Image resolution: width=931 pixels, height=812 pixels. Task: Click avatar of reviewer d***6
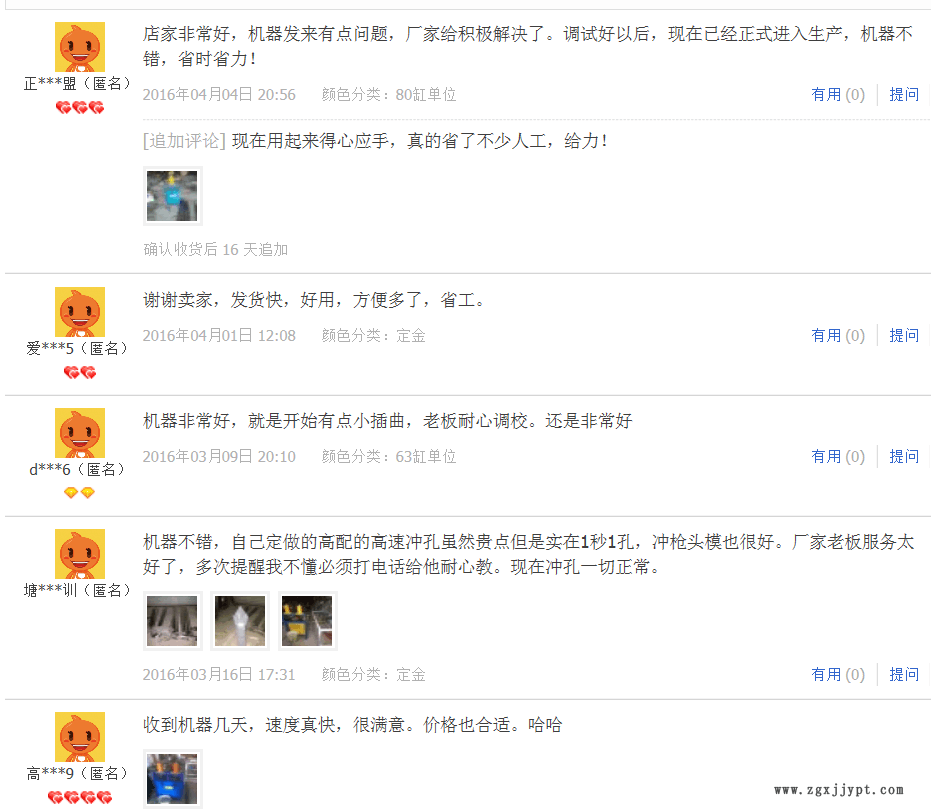(x=80, y=433)
